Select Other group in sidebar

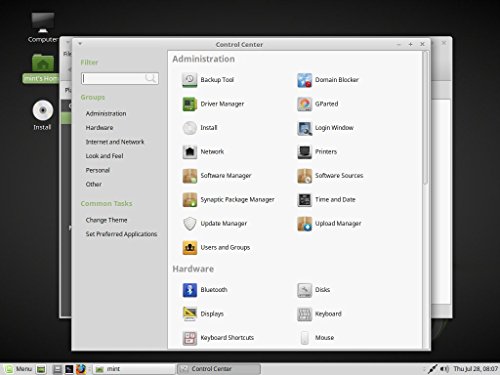94,184
